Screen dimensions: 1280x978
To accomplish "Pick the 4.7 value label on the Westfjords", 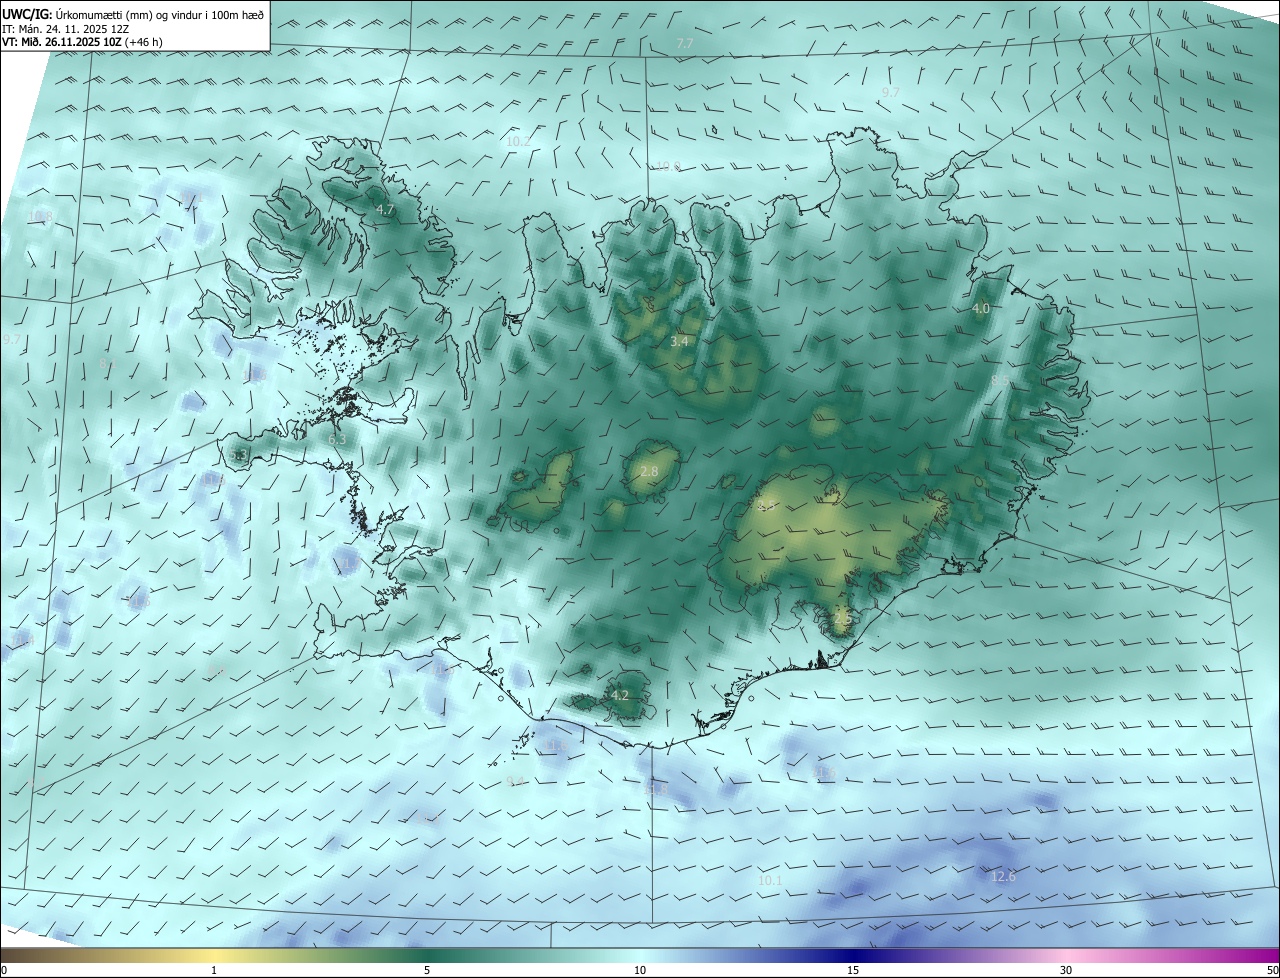I will coord(385,210).
